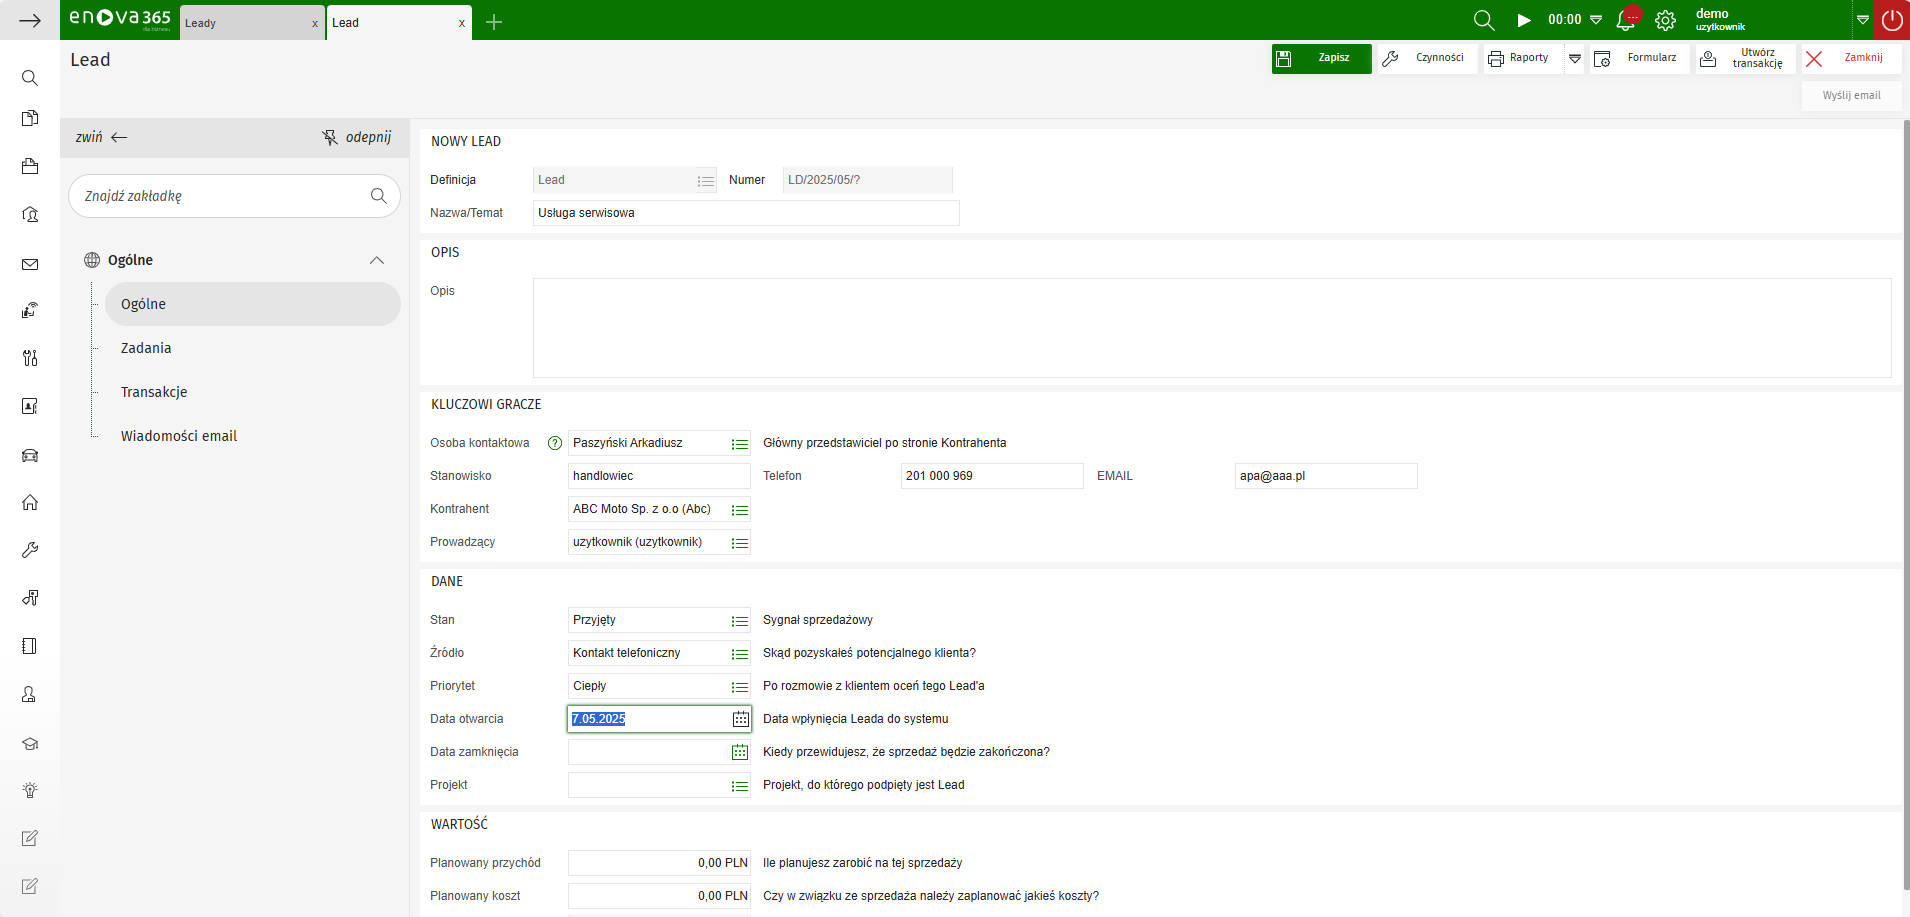1910x917 pixels.
Task: Open calendar picker for Data zamknięcia
Action: tap(740, 752)
